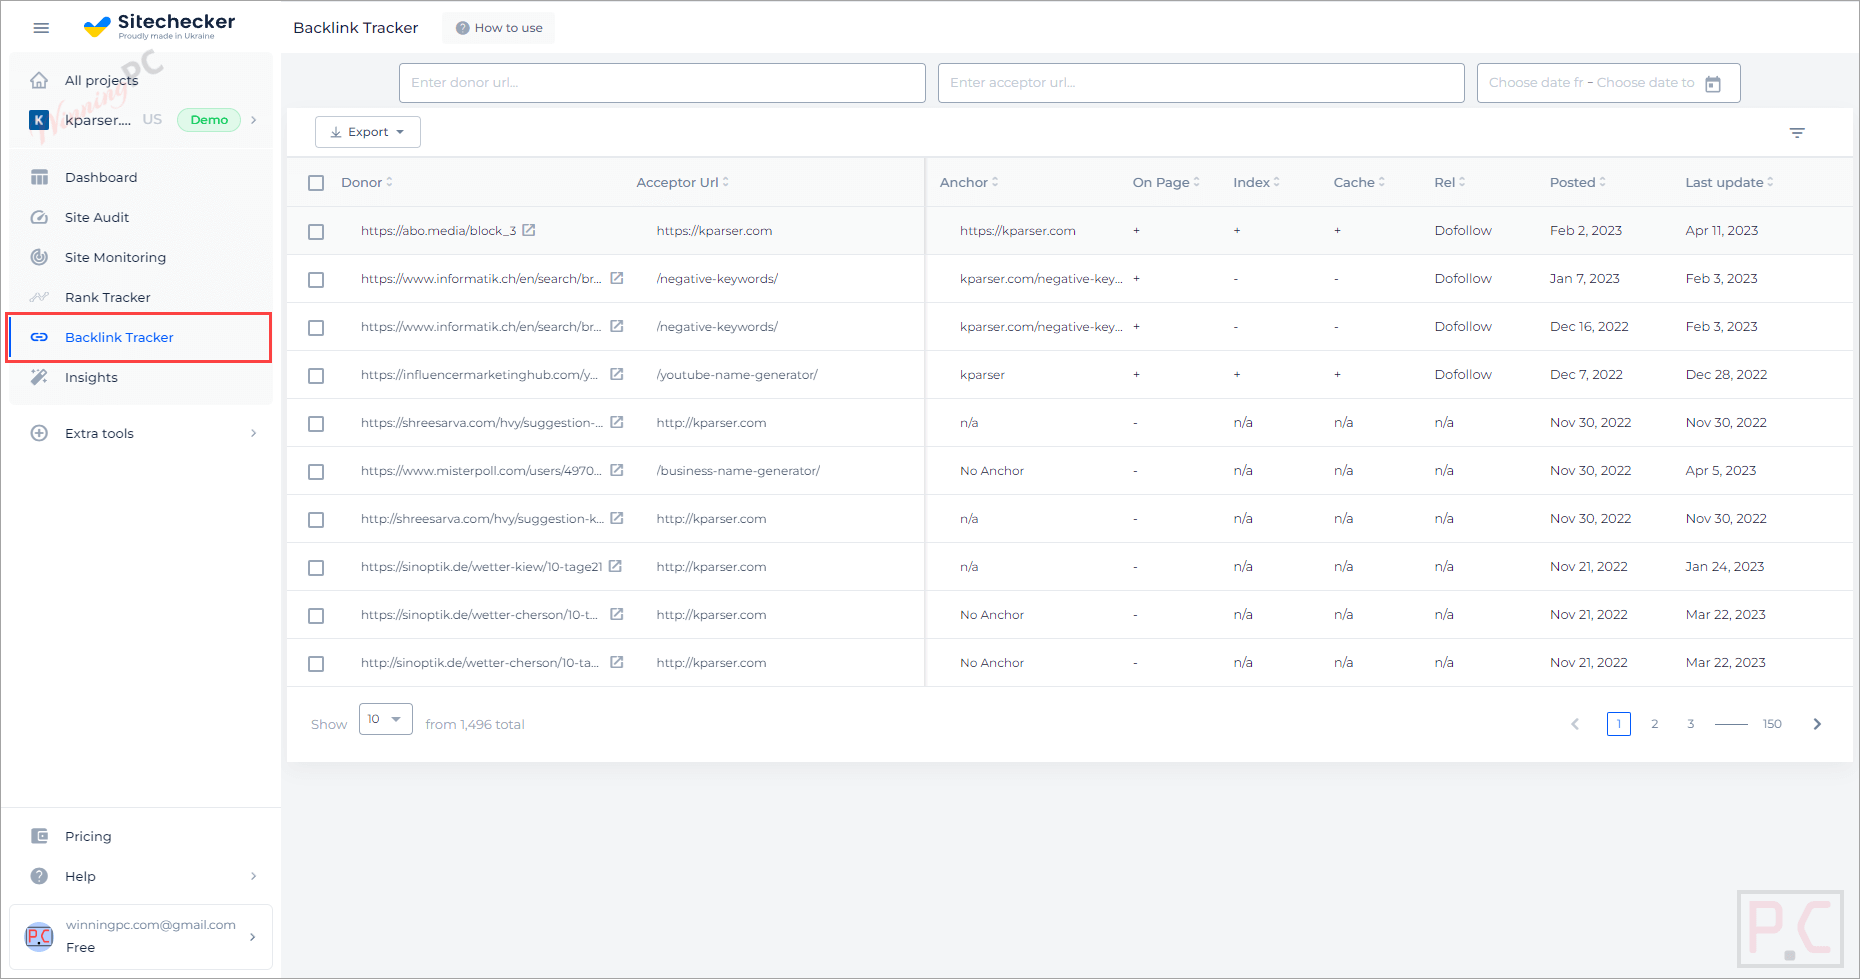Expand the account menu chevron
This screenshot has width=1860, height=979.
pyautogui.click(x=252, y=937)
